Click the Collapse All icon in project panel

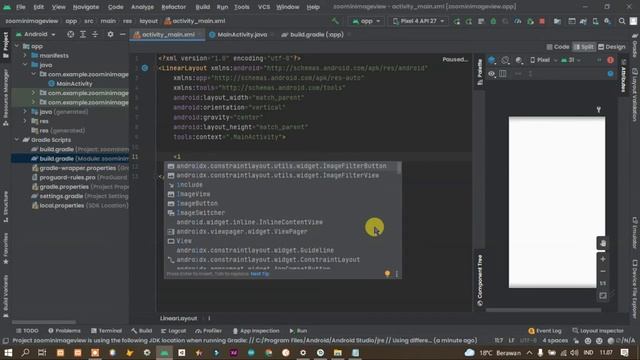95,34
